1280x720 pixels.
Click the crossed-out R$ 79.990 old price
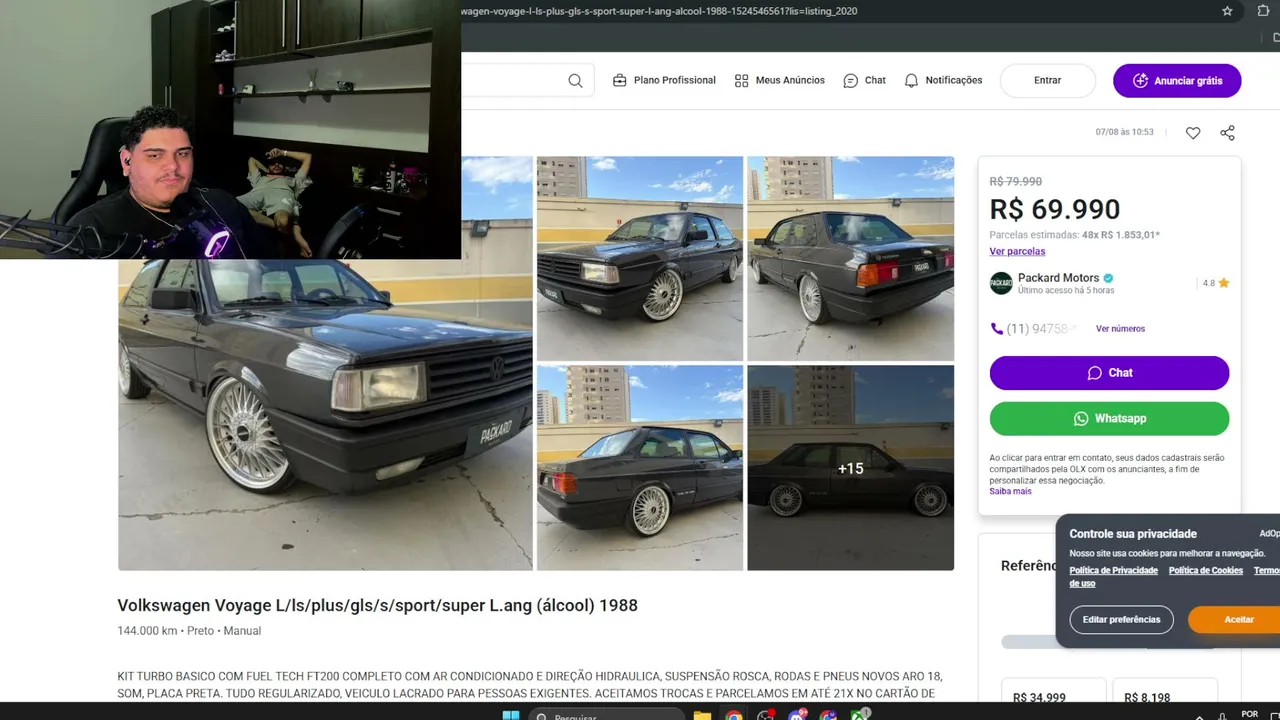click(1016, 182)
